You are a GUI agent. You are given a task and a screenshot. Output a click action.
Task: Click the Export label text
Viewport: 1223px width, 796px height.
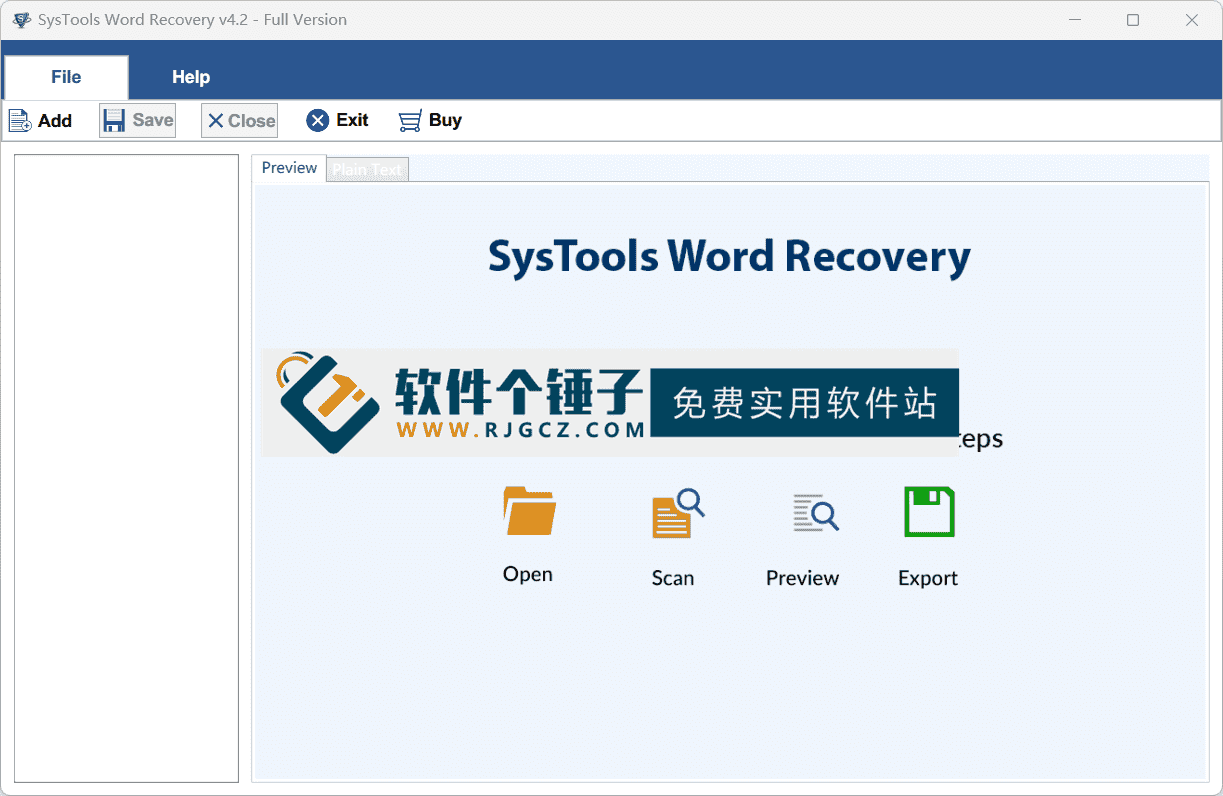[927, 578]
